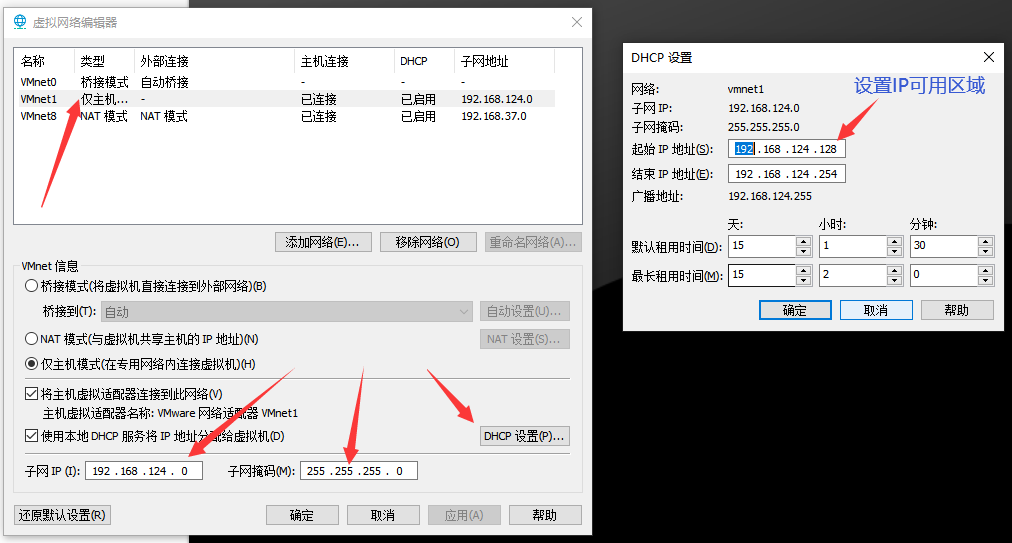This screenshot has width=1012, height=543.
Task: Close the DHCP 设置 dialog
Action: click(x=988, y=57)
